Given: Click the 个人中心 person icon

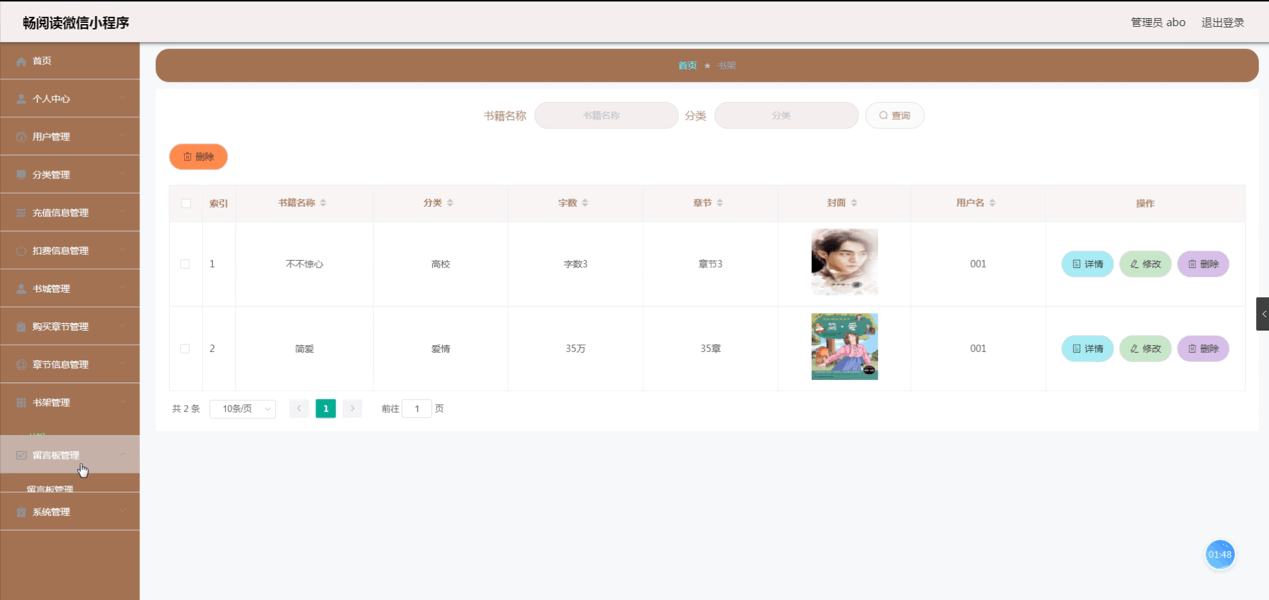Looking at the screenshot, I should click(21, 100).
